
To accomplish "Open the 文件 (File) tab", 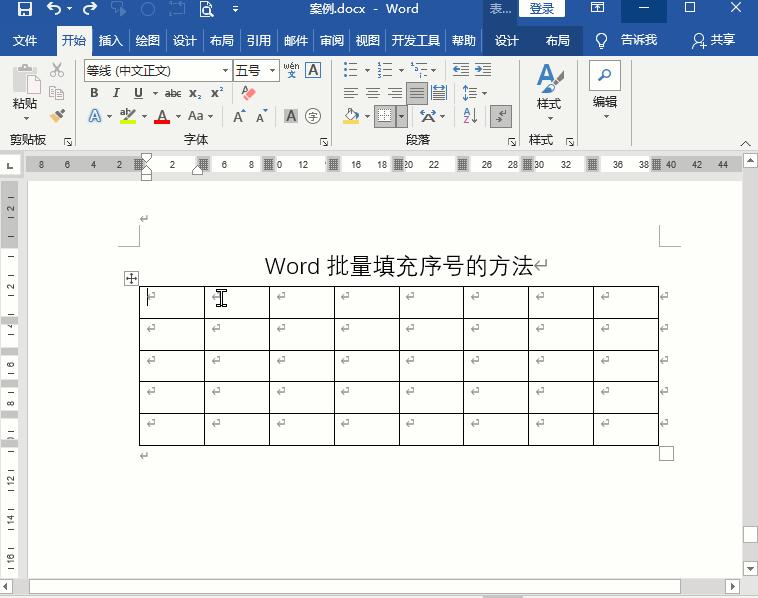I will point(25,41).
